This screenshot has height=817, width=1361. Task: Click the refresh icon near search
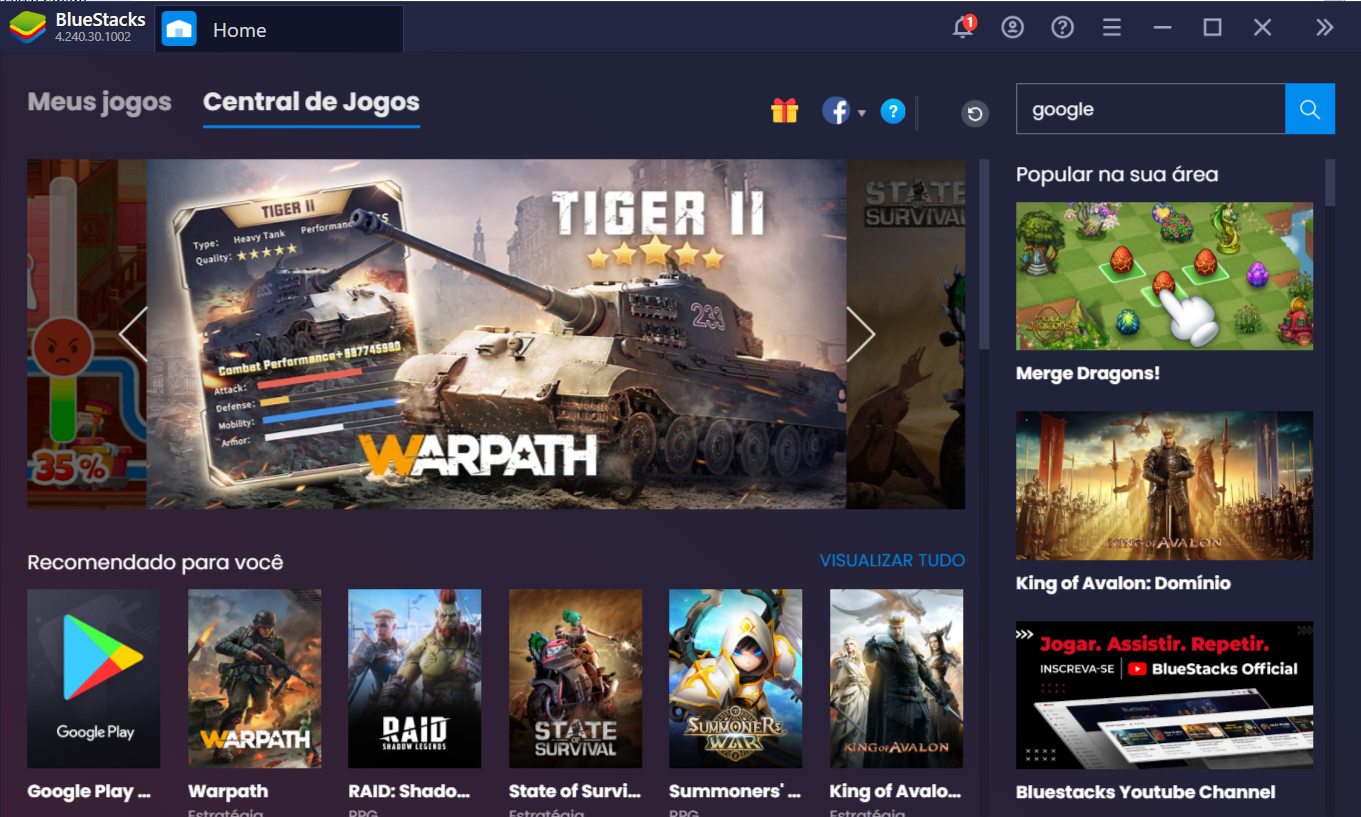pos(975,114)
